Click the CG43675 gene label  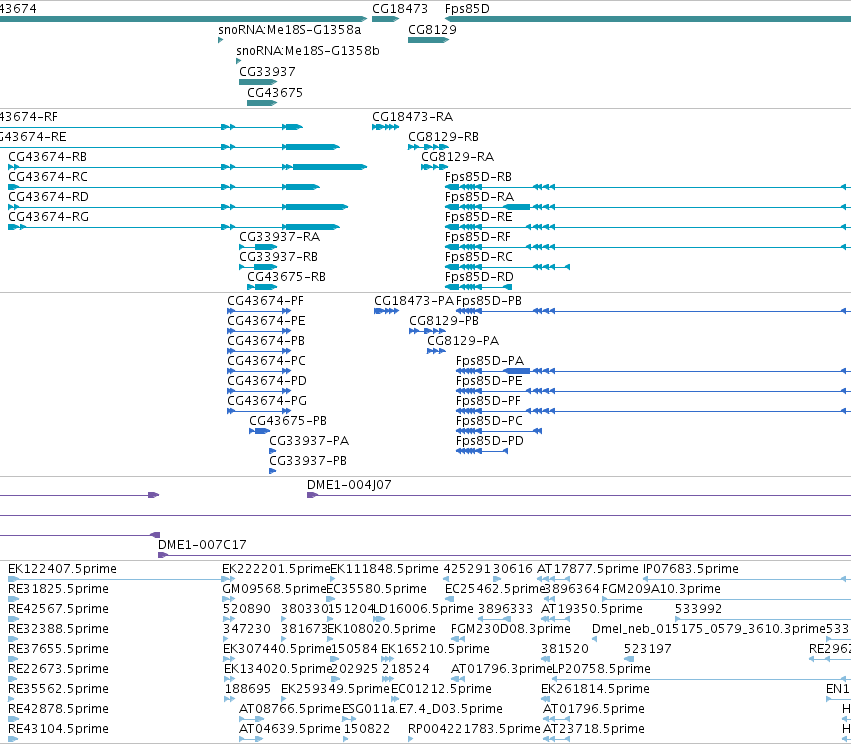click(x=275, y=93)
